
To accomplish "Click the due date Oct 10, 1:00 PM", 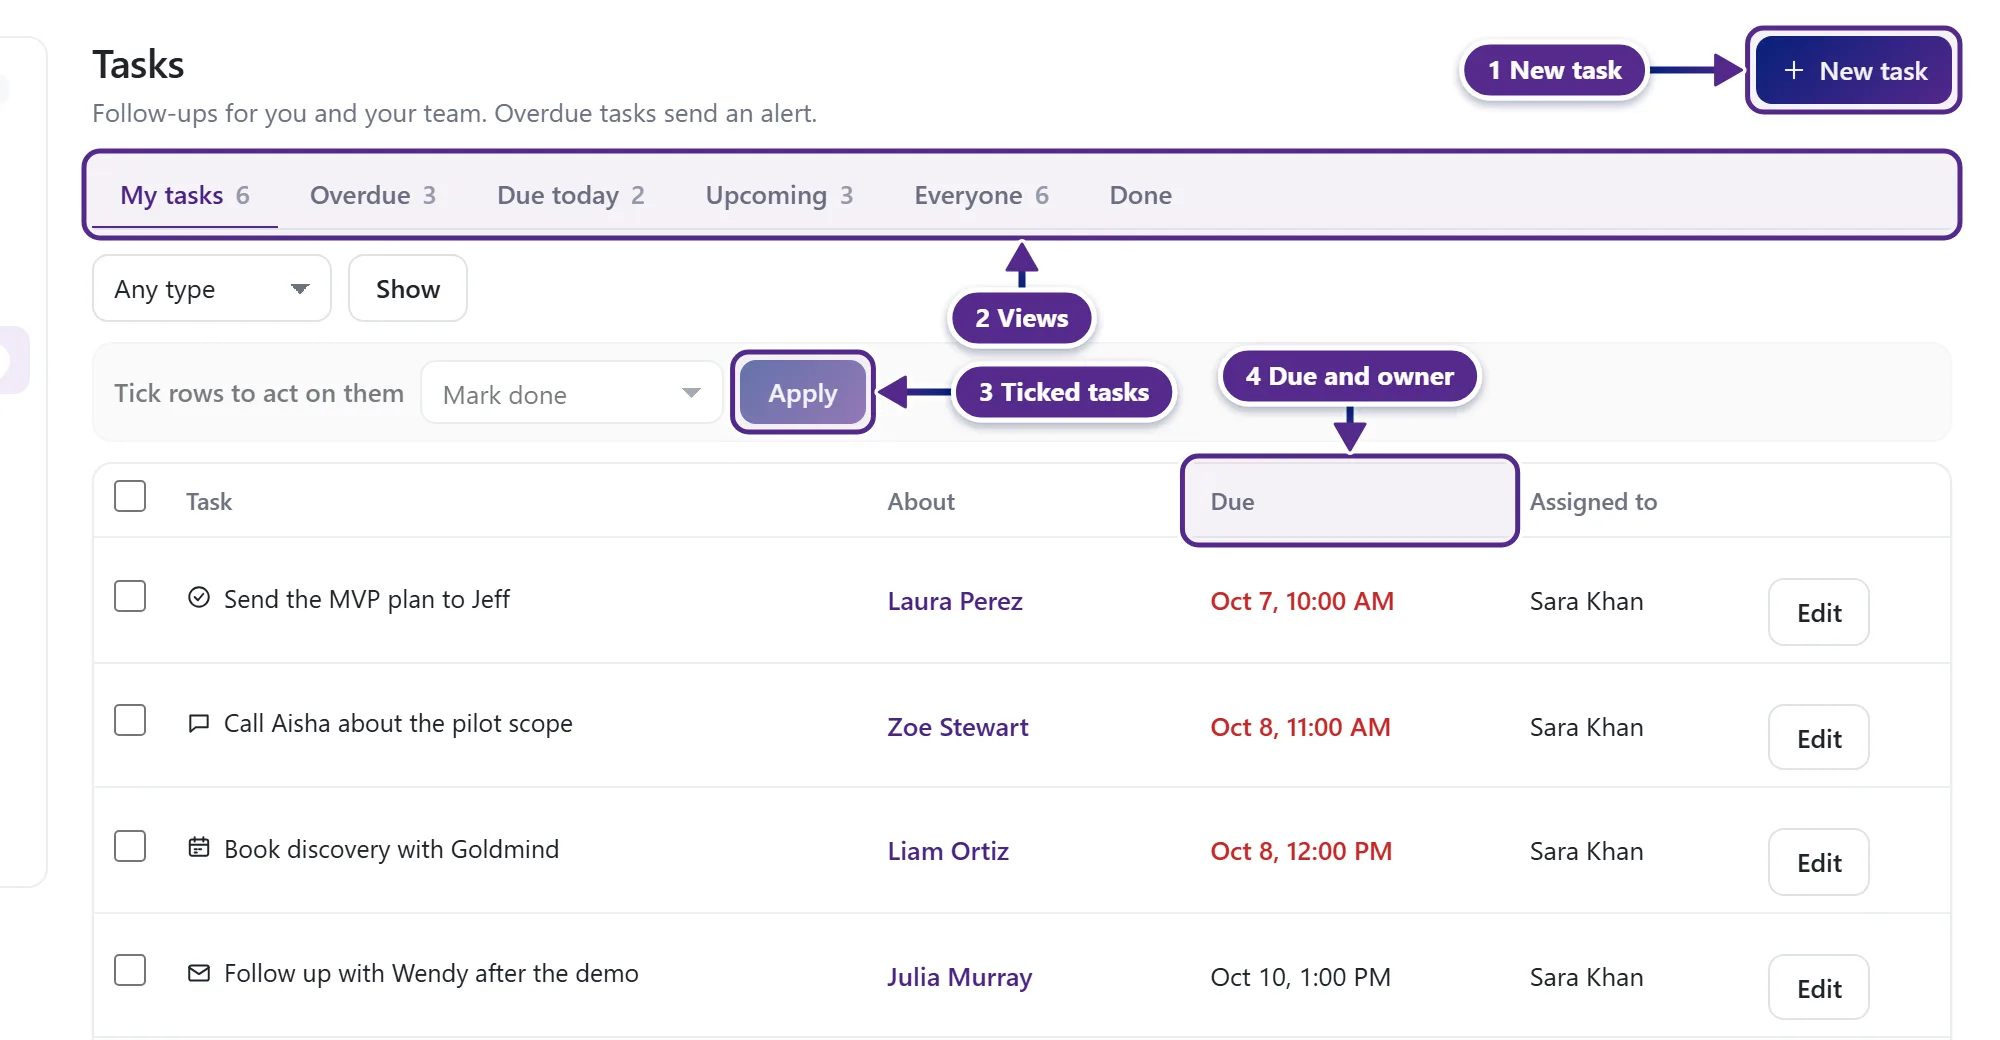I will (1300, 977).
